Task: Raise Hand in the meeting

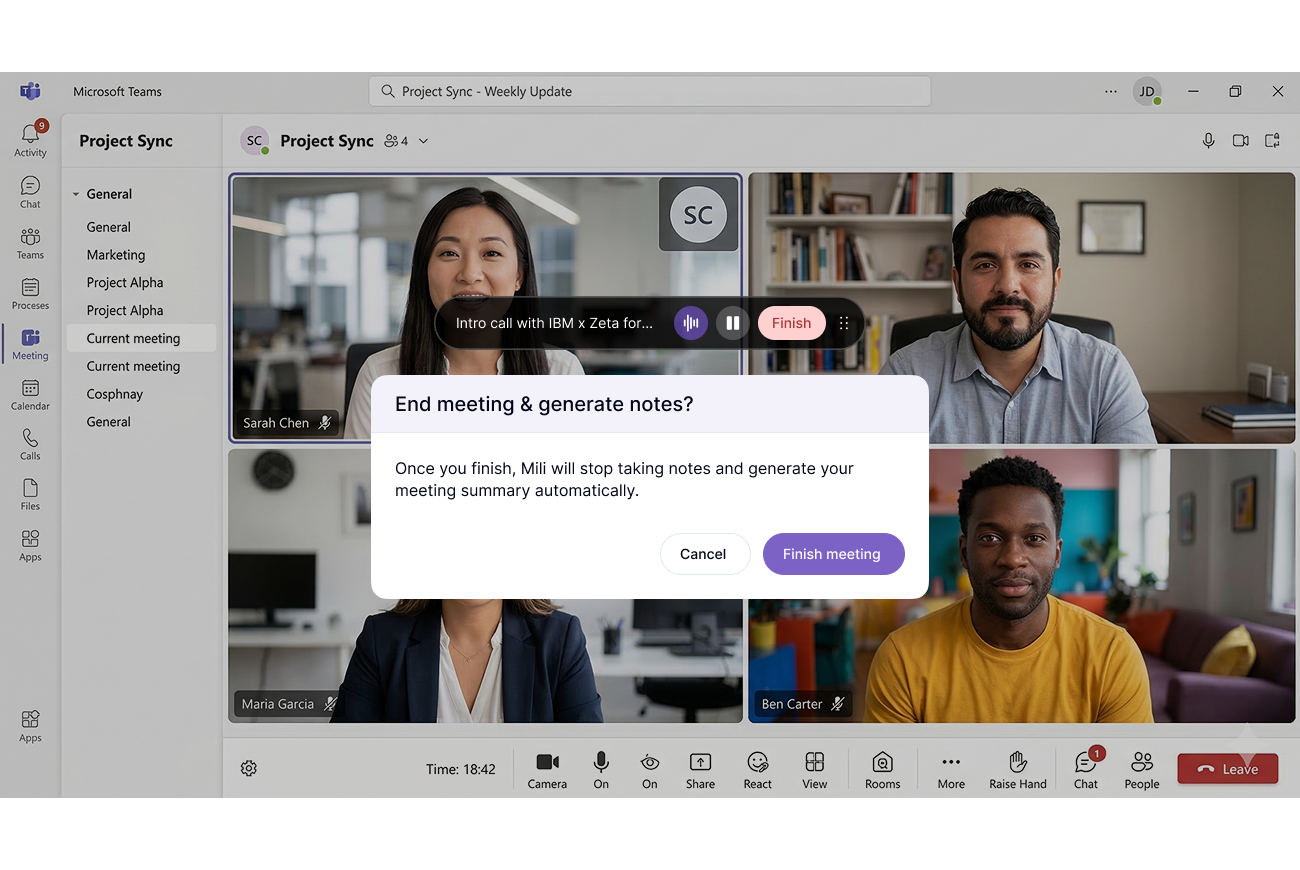Action: pyautogui.click(x=1017, y=770)
